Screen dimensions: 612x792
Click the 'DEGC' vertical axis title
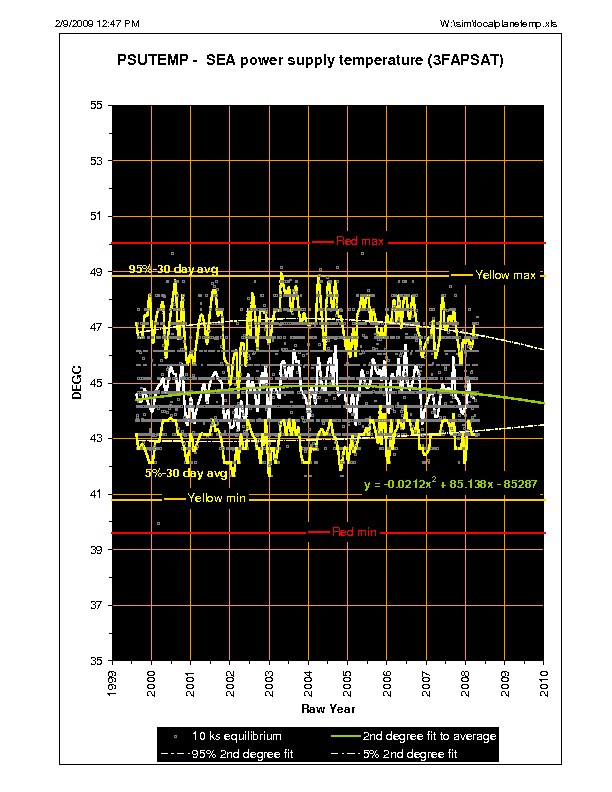pyautogui.click(x=76, y=382)
